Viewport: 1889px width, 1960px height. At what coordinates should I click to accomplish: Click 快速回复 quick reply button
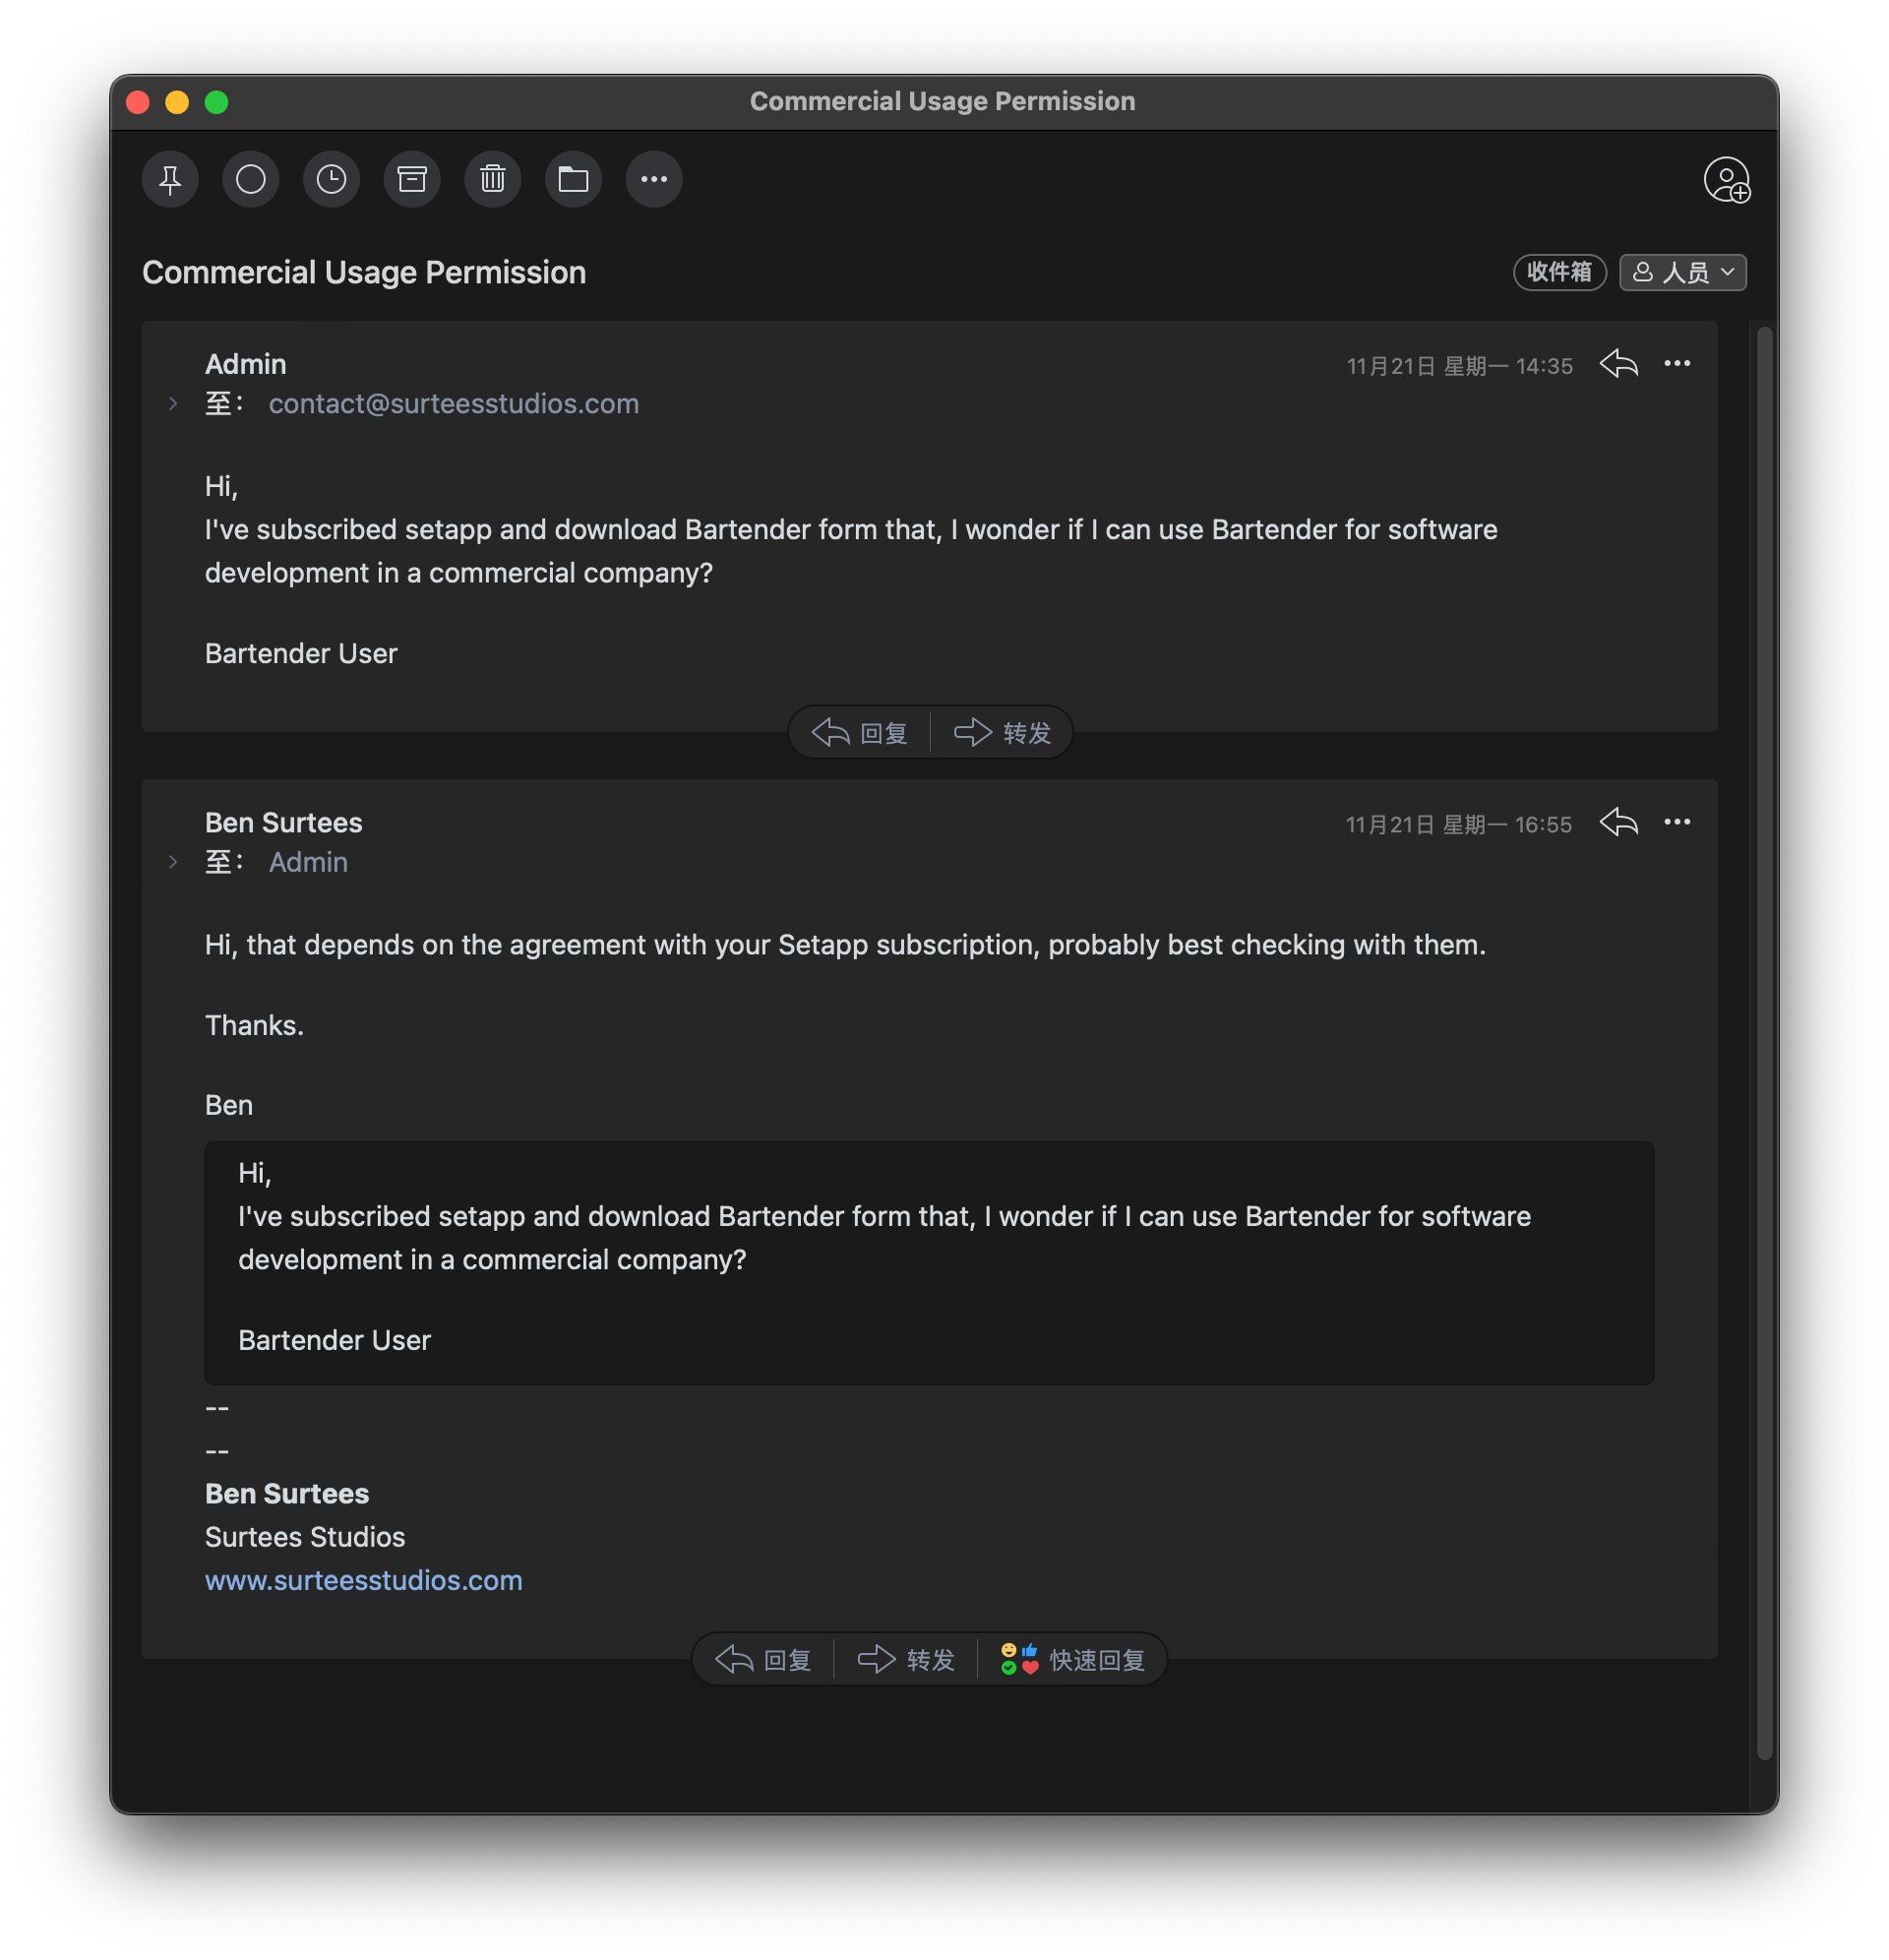point(1073,1660)
